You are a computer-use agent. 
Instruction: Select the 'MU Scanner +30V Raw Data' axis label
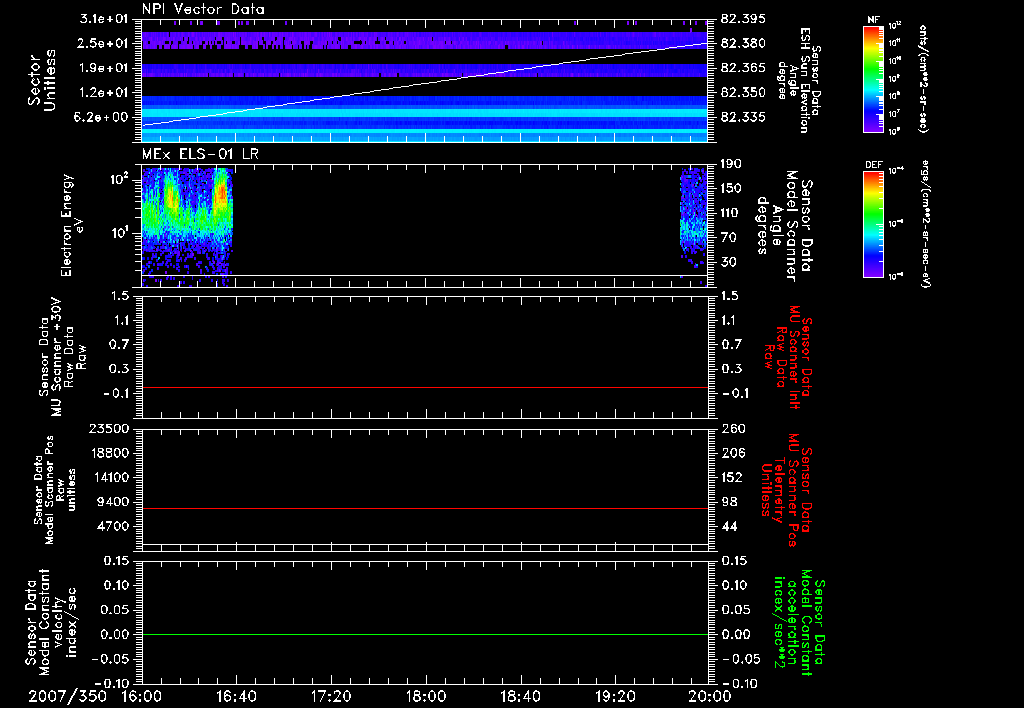coord(62,357)
